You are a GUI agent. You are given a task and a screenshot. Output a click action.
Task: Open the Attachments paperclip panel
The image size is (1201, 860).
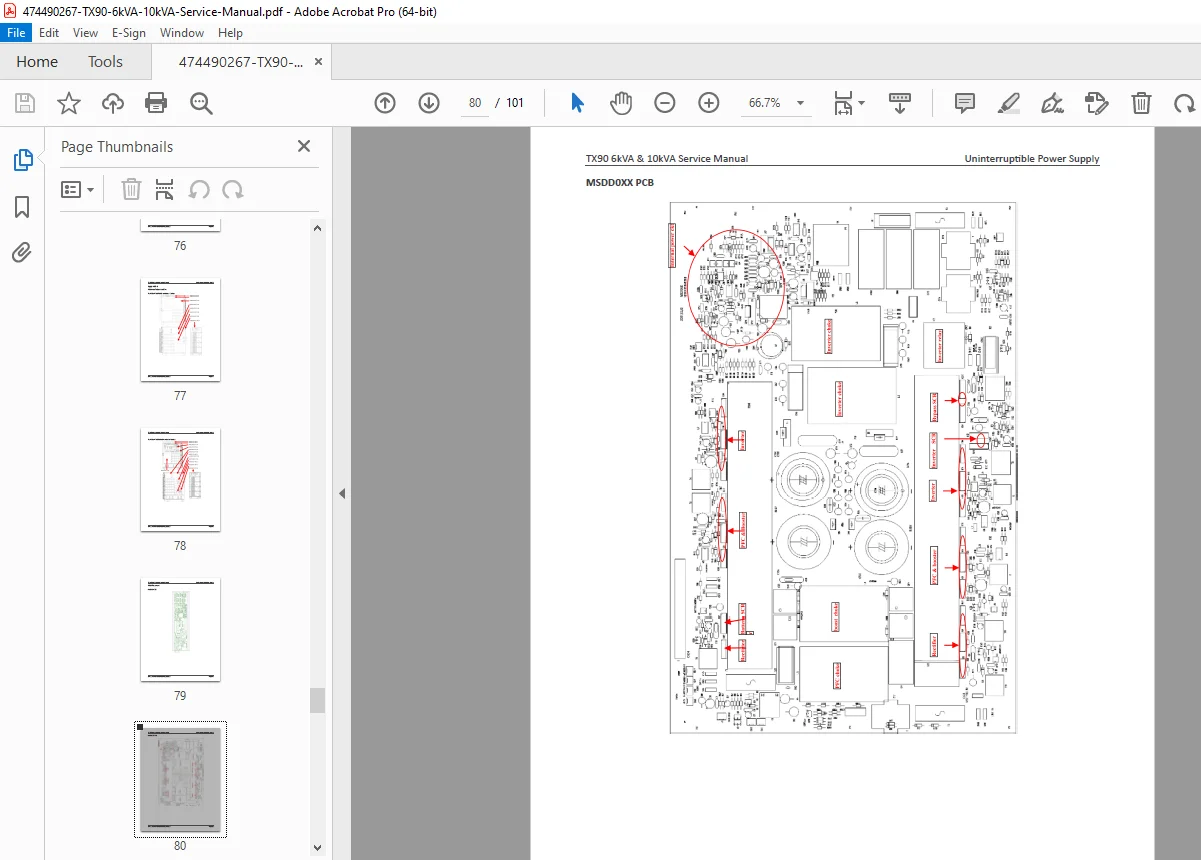(x=22, y=253)
